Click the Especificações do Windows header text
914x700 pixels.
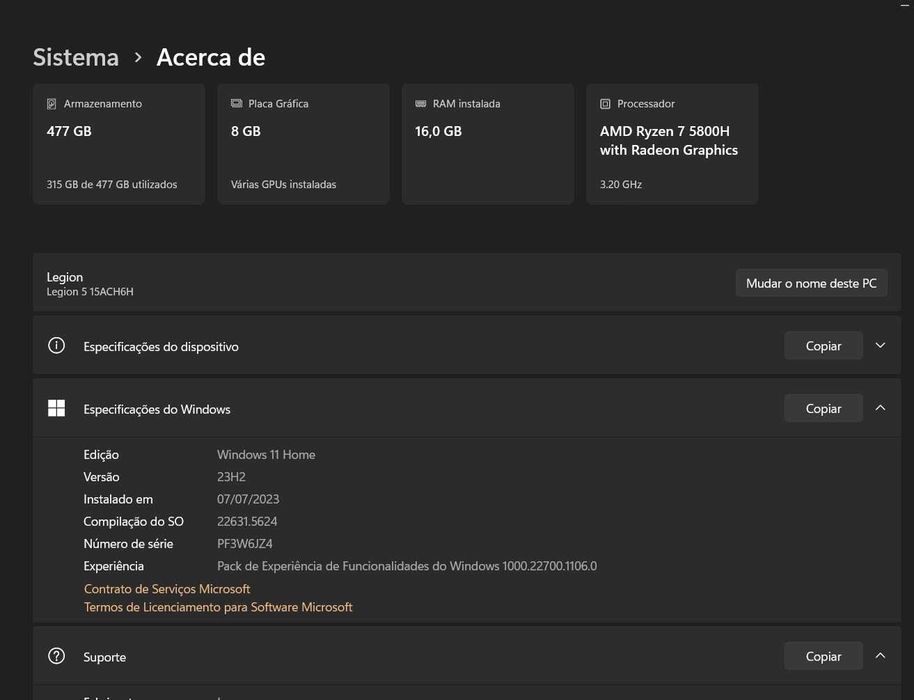[157, 409]
